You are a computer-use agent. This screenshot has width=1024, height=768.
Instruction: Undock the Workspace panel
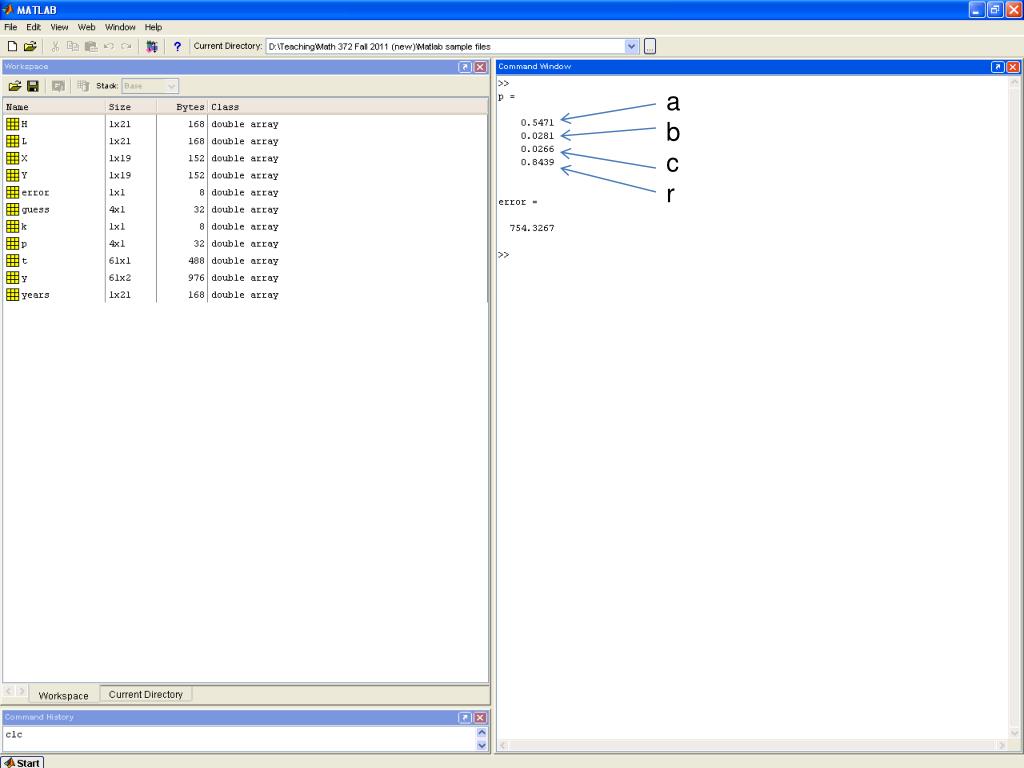(x=465, y=67)
